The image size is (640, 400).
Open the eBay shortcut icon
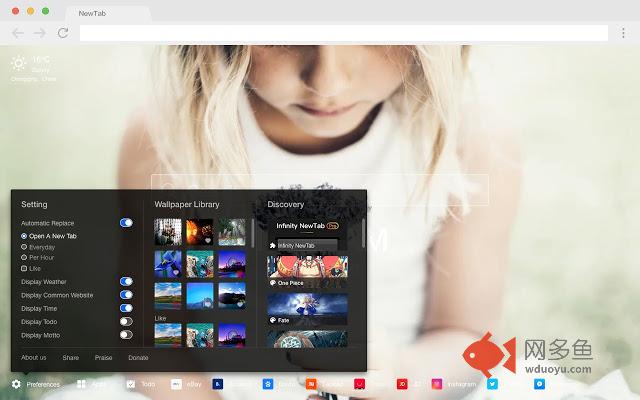pos(176,384)
